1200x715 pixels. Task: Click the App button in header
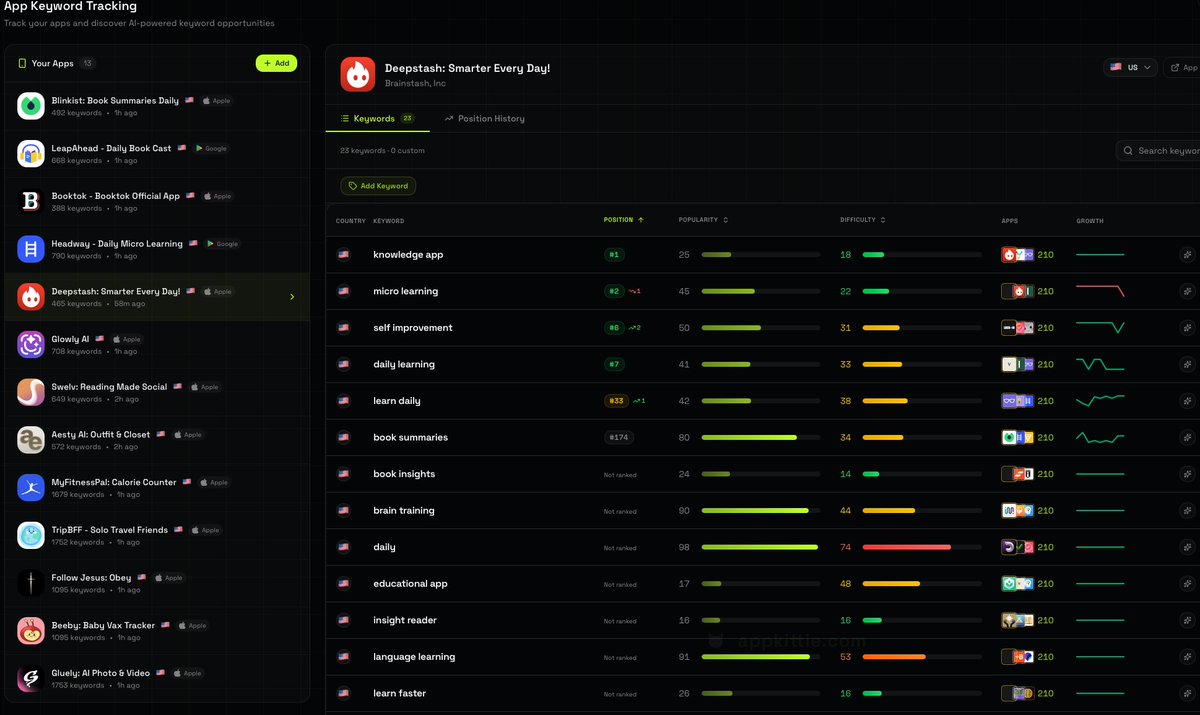[1184, 67]
